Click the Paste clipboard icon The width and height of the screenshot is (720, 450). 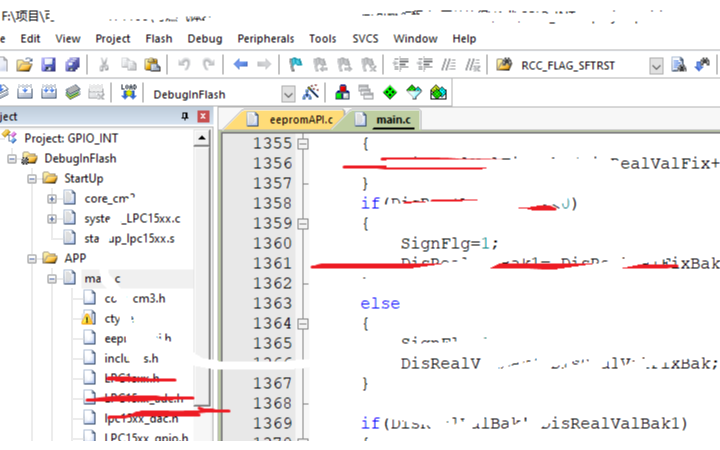point(152,65)
